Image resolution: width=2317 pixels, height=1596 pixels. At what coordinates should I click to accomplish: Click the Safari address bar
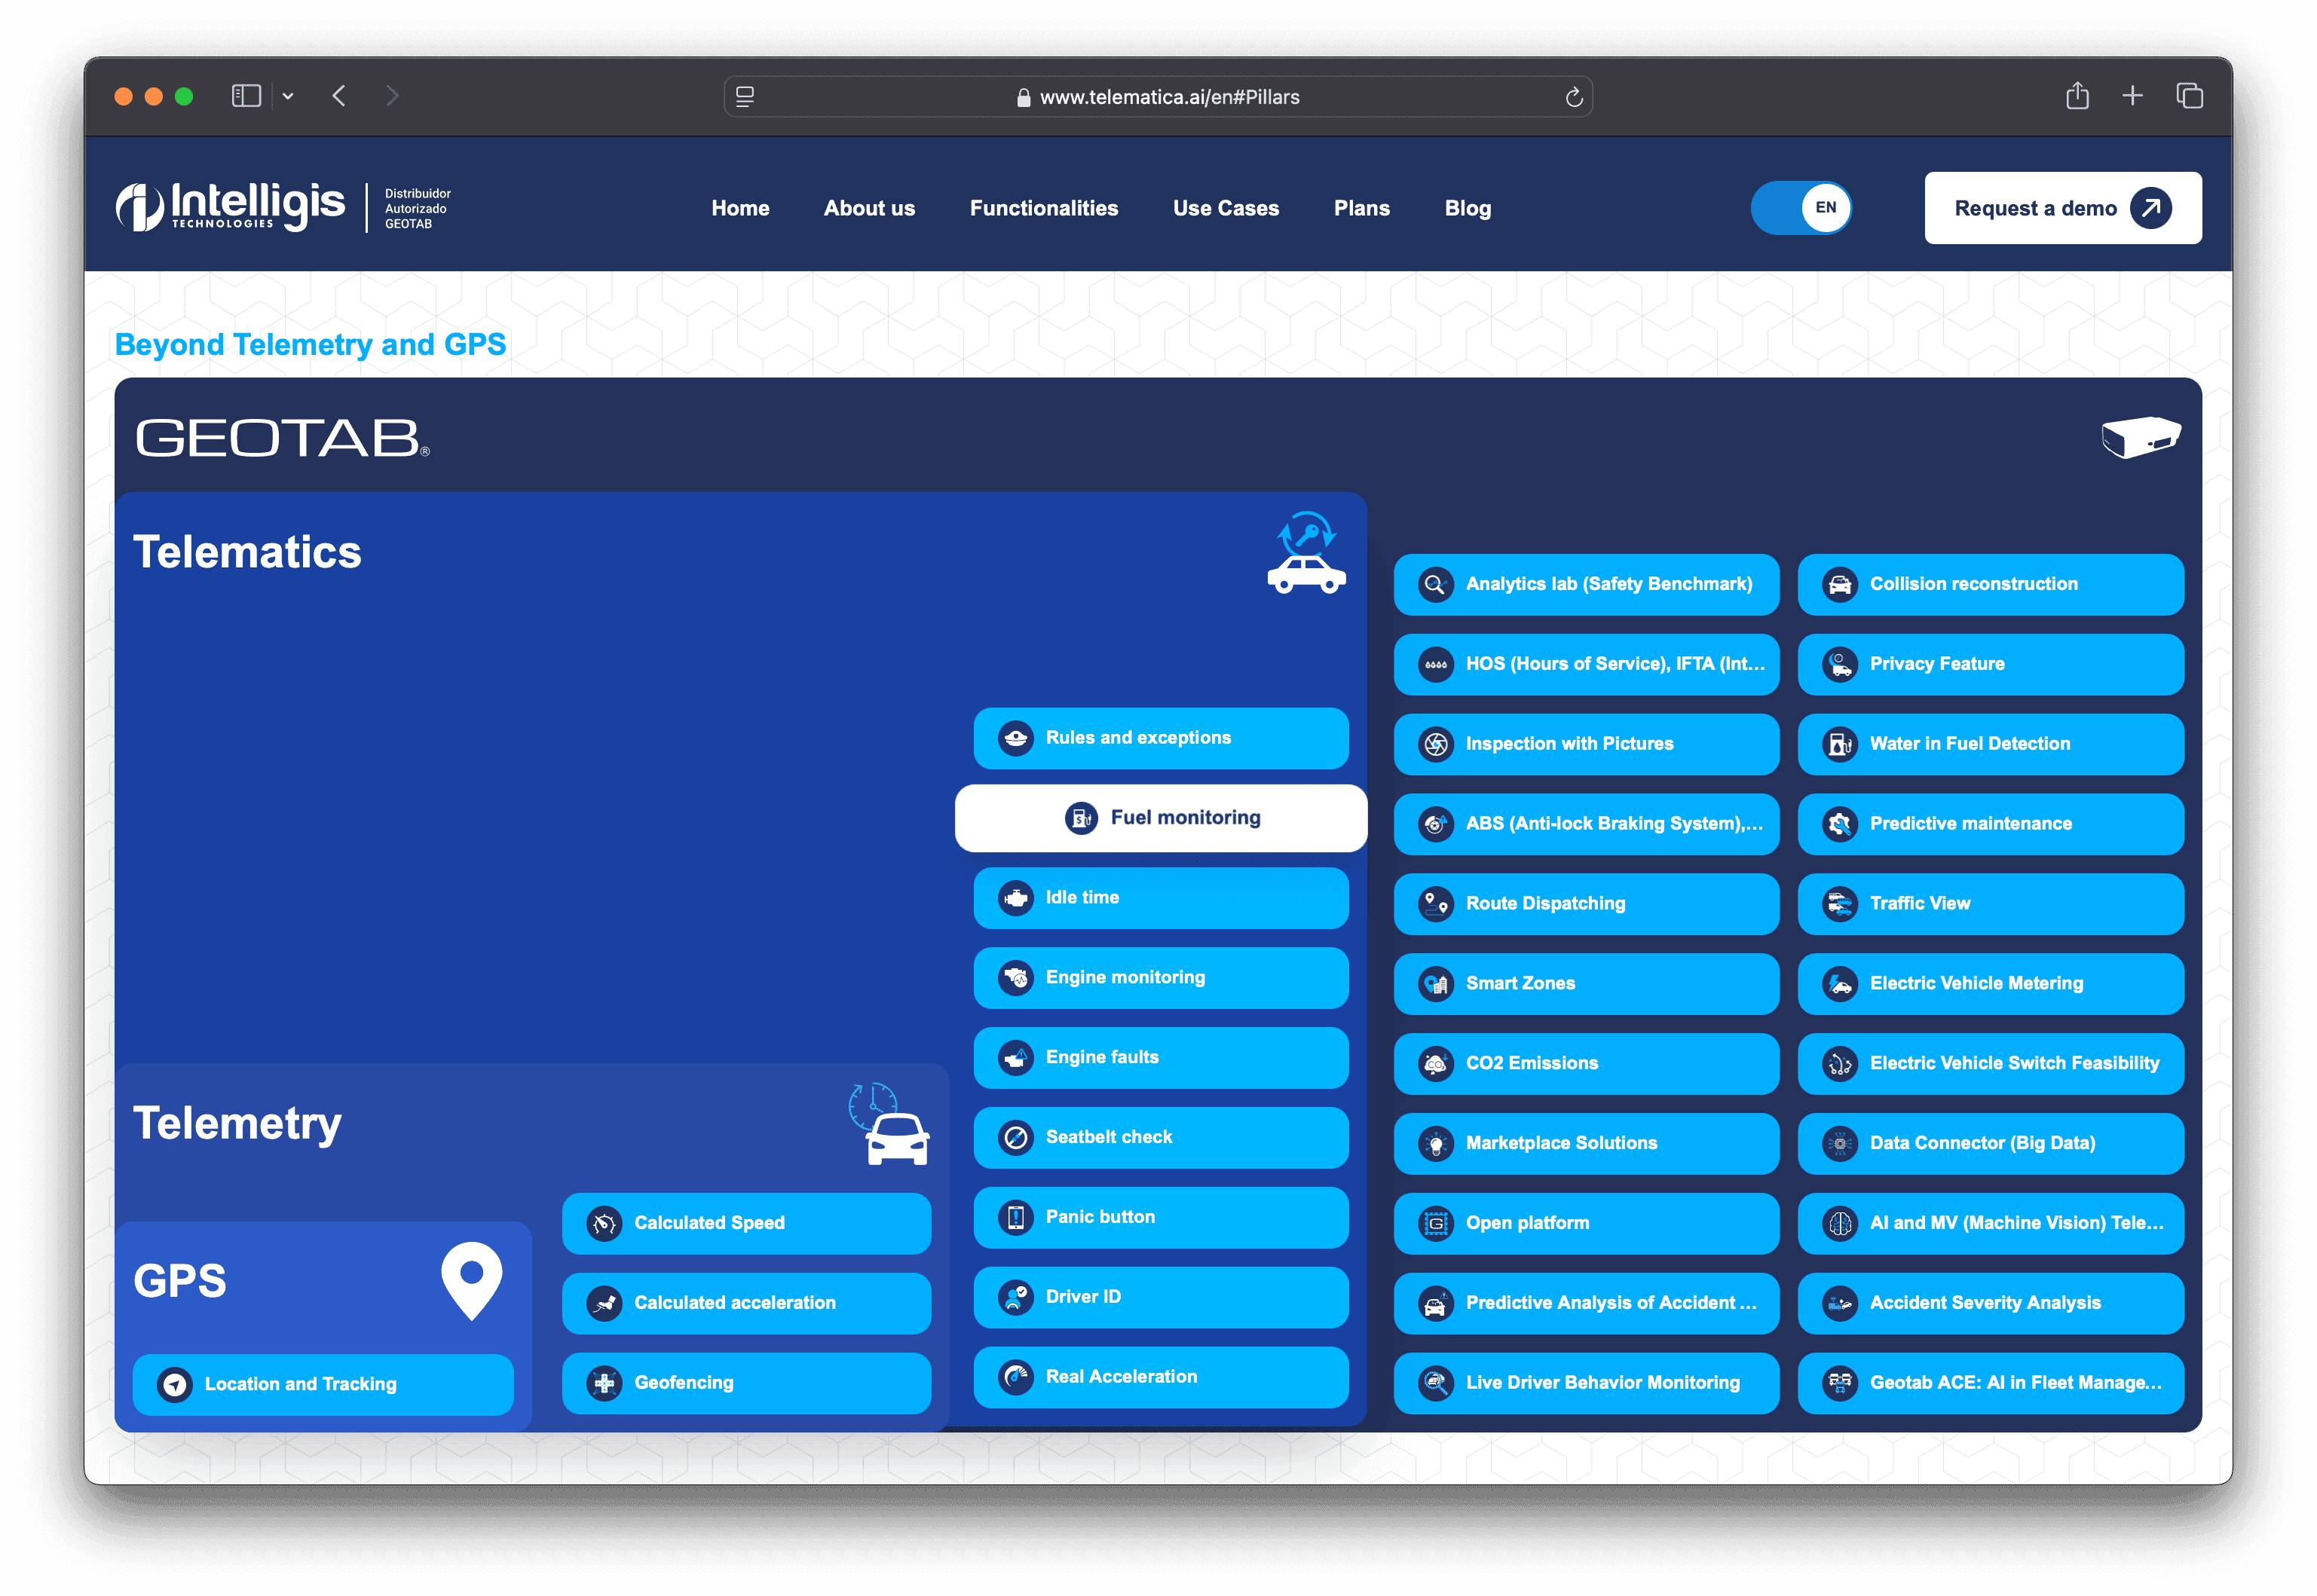pyautogui.click(x=1158, y=96)
